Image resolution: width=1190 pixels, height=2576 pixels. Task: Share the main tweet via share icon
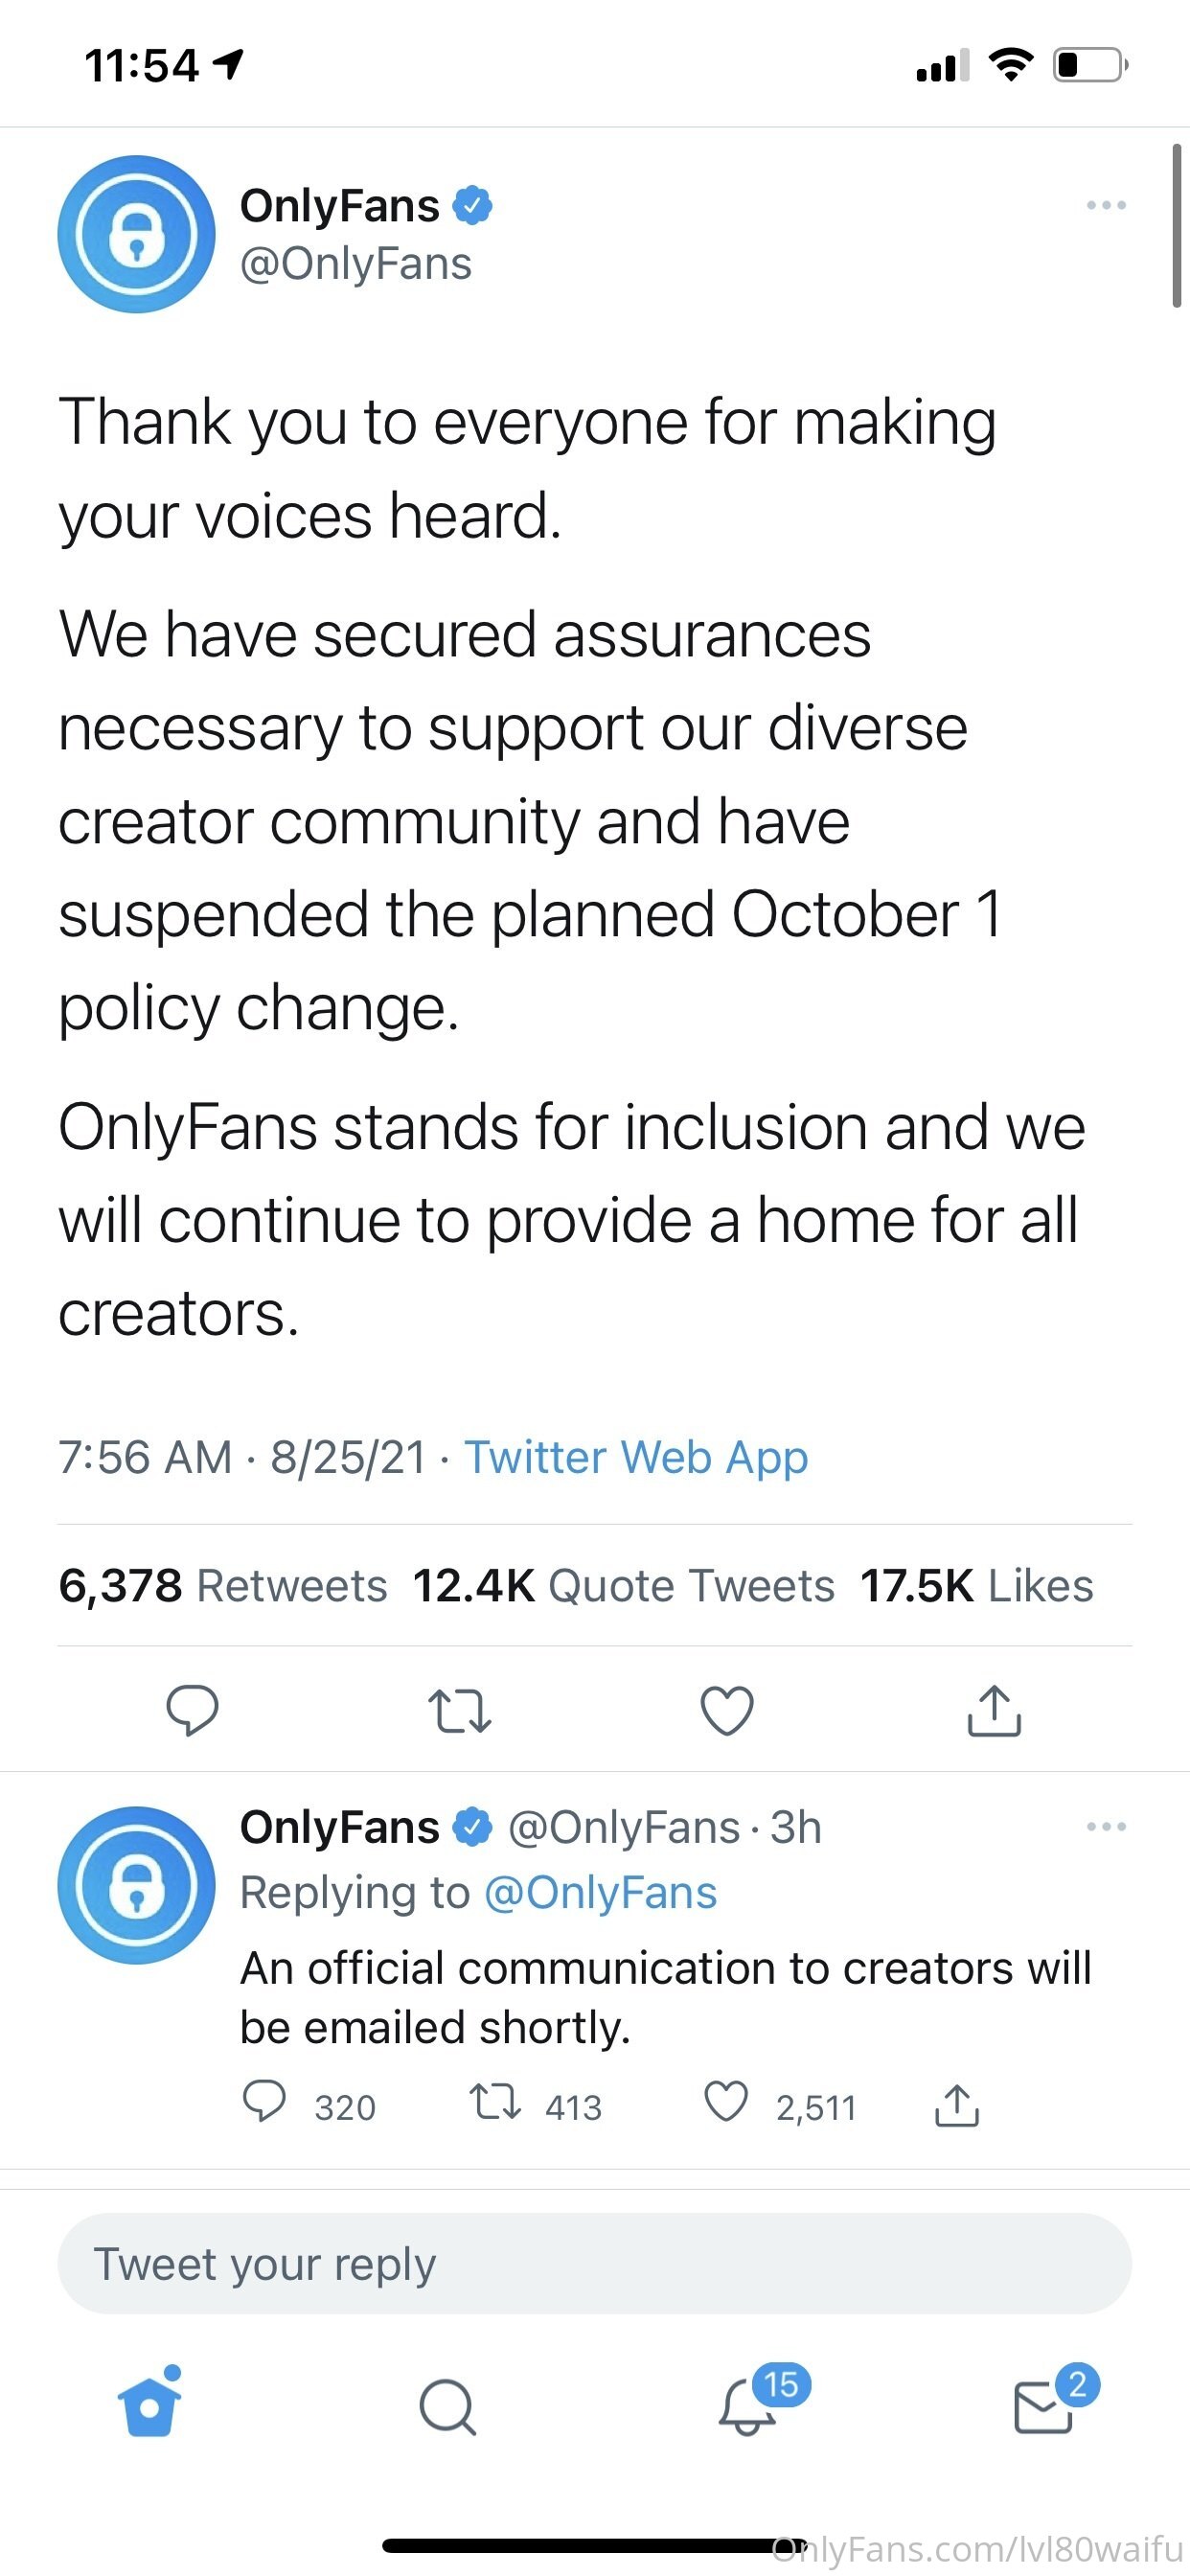pyautogui.click(x=994, y=1710)
